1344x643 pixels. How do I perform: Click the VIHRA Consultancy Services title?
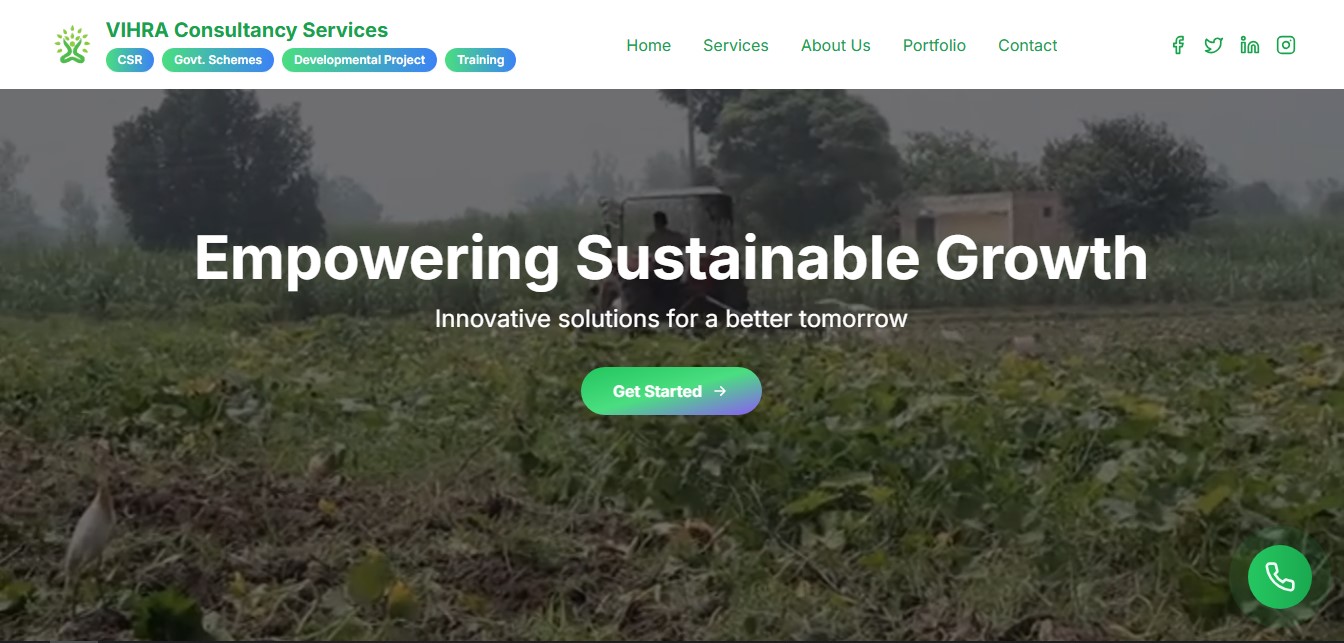click(x=247, y=30)
